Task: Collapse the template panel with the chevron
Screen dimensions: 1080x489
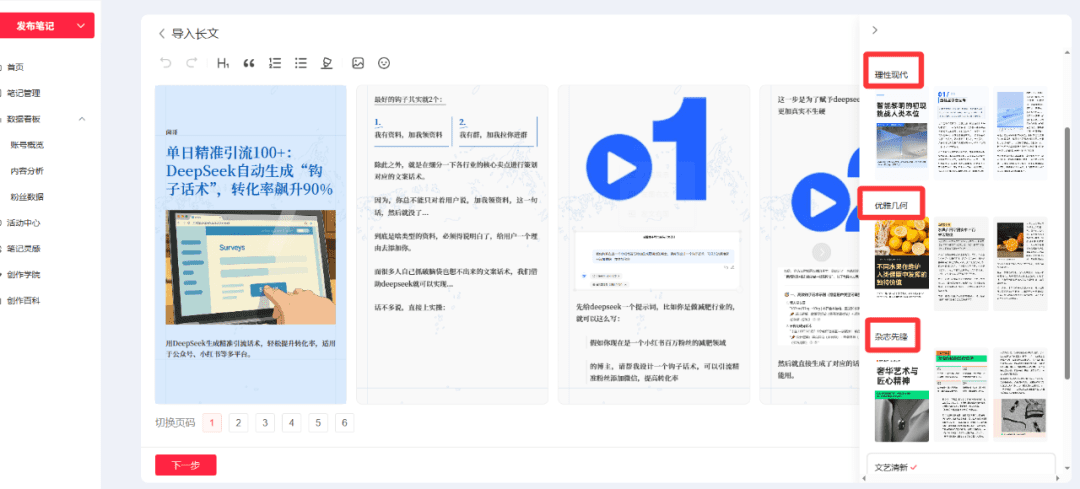Action: [875, 30]
